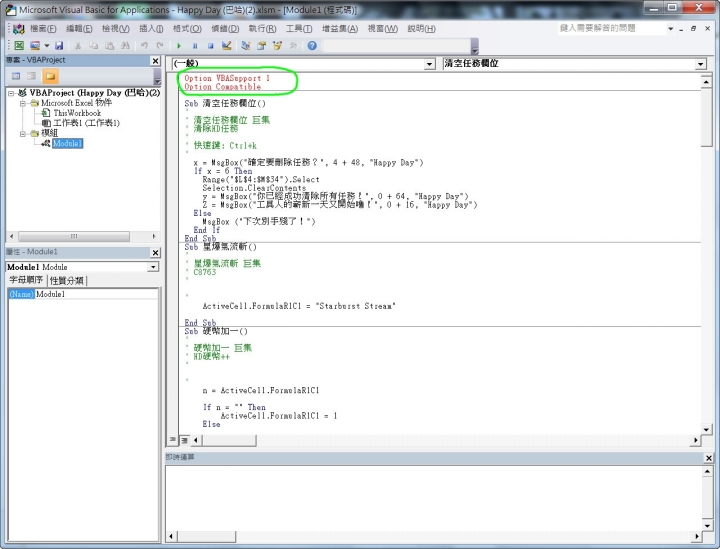
Task: Click the help question input box
Action: pos(611,28)
